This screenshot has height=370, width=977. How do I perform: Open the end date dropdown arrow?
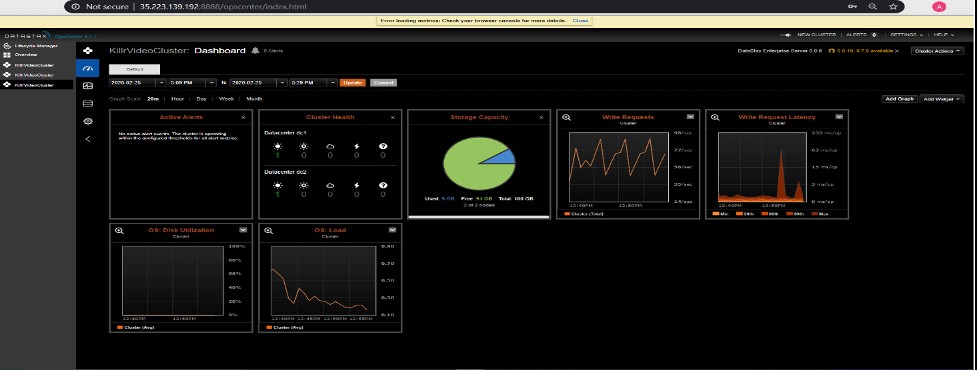[282, 82]
